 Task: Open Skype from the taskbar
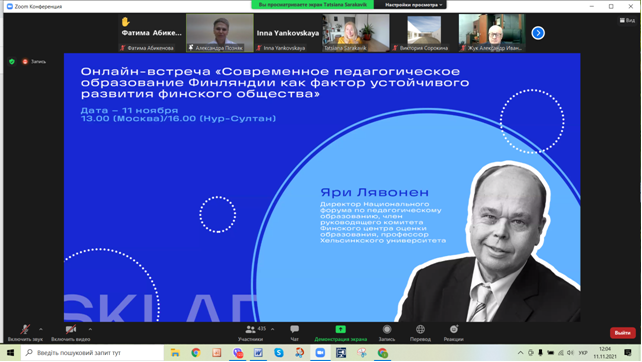[279, 353]
